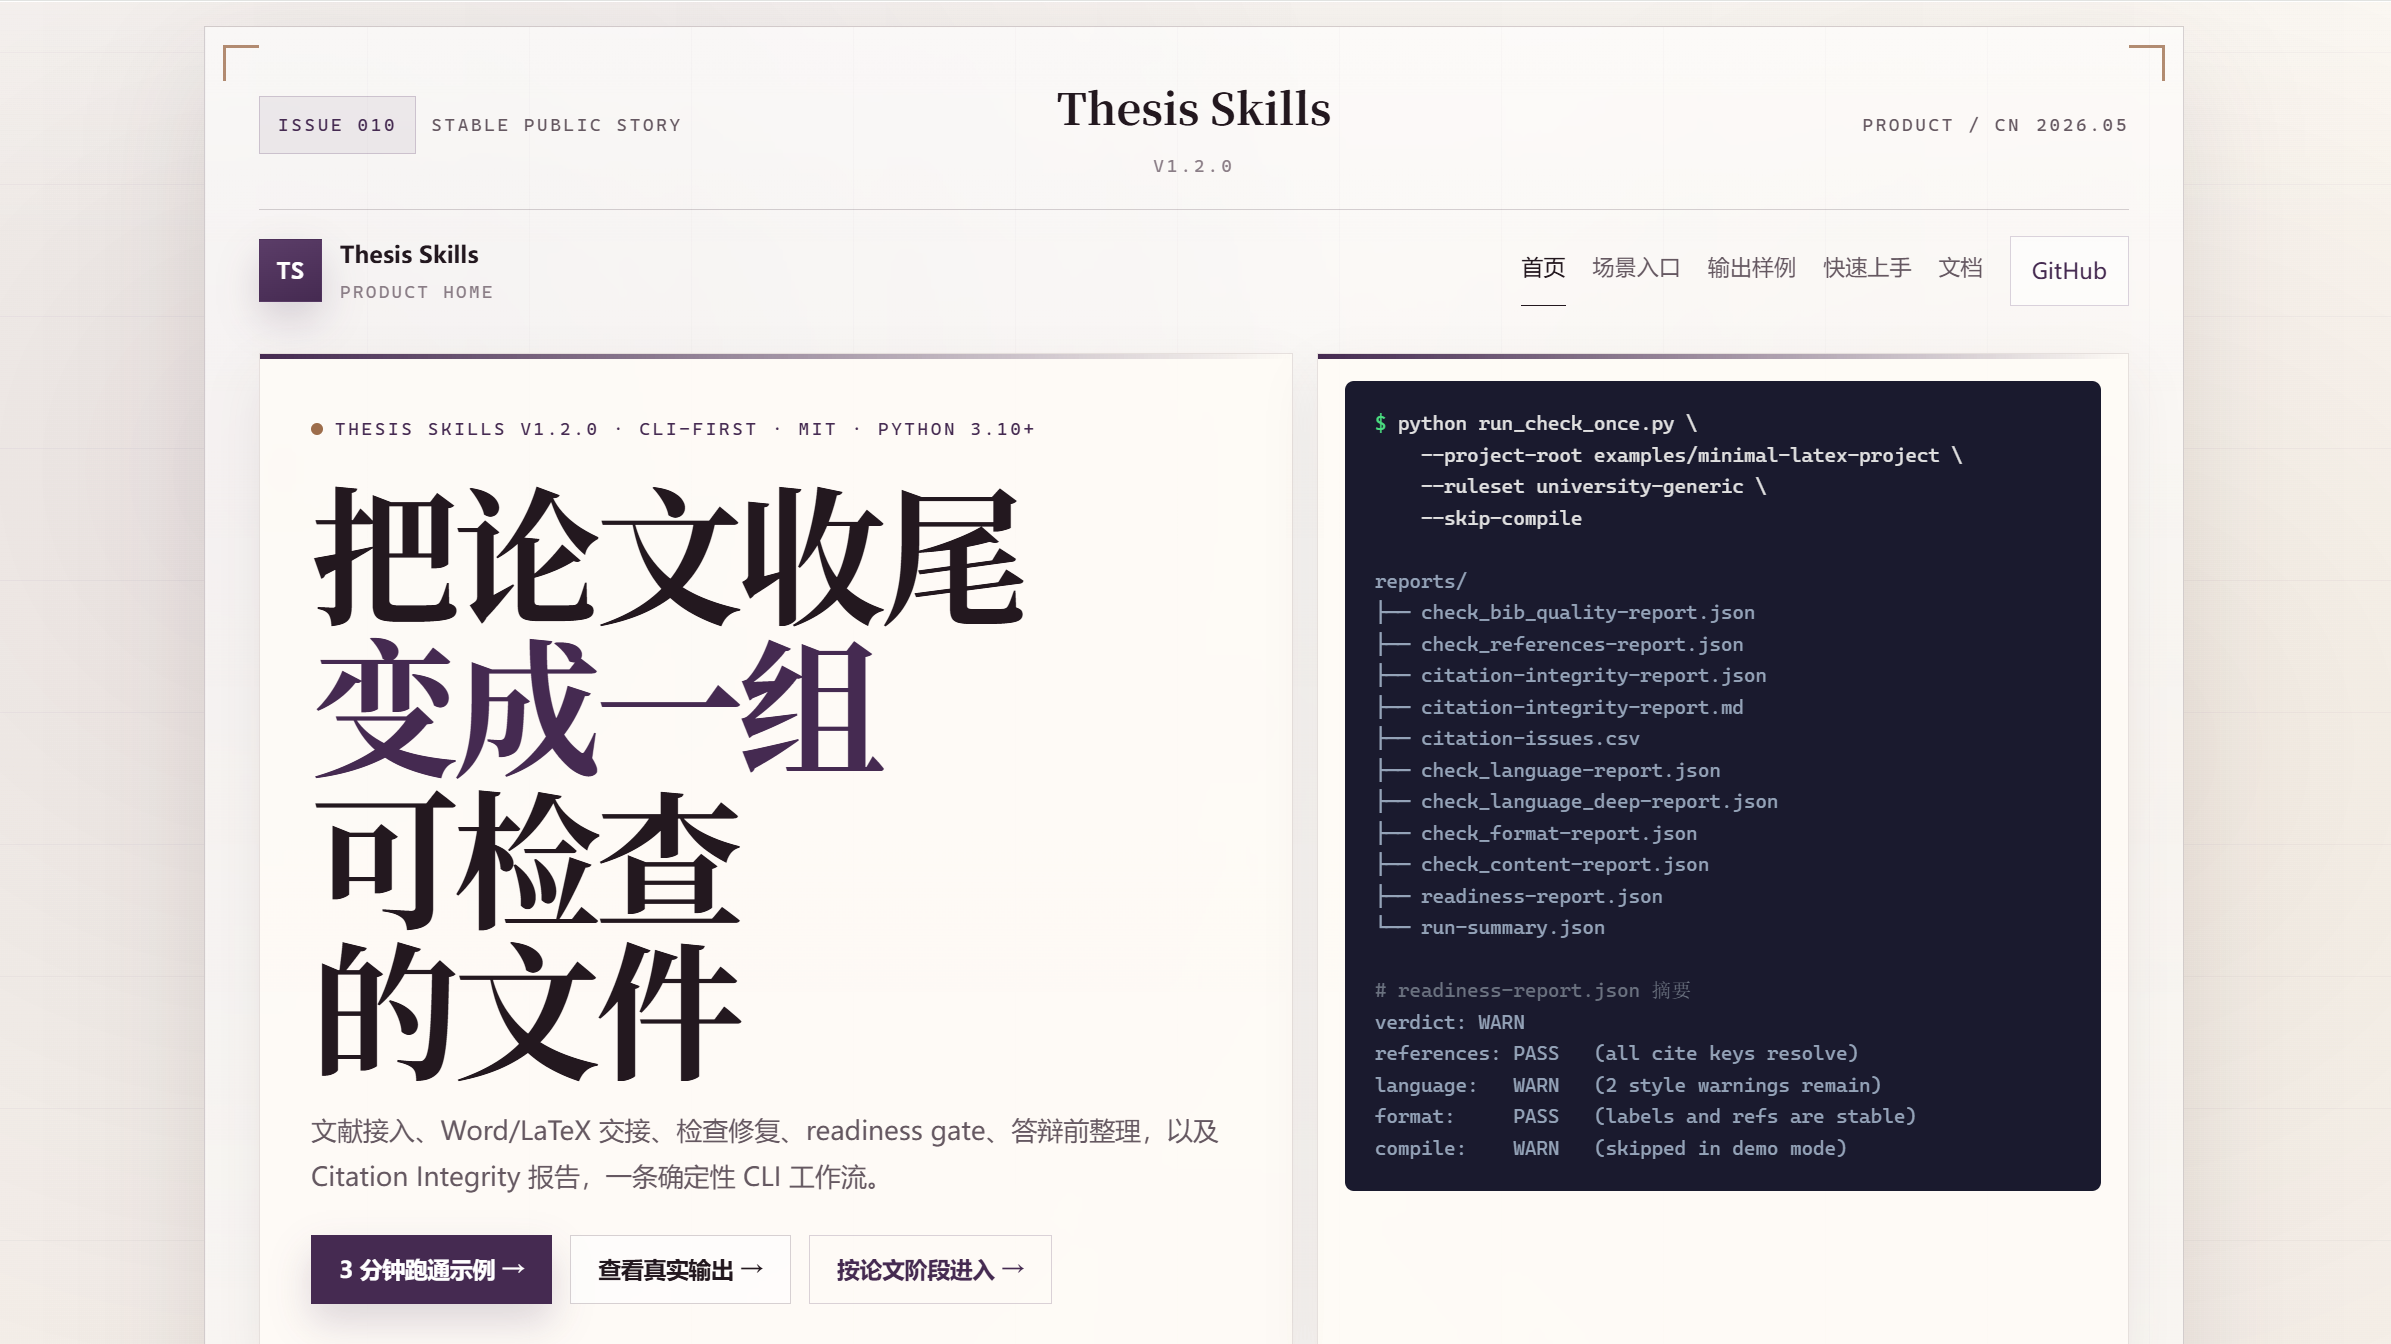Click the GitHub button
The height and width of the screenshot is (1344, 2391).
tap(2069, 271)
